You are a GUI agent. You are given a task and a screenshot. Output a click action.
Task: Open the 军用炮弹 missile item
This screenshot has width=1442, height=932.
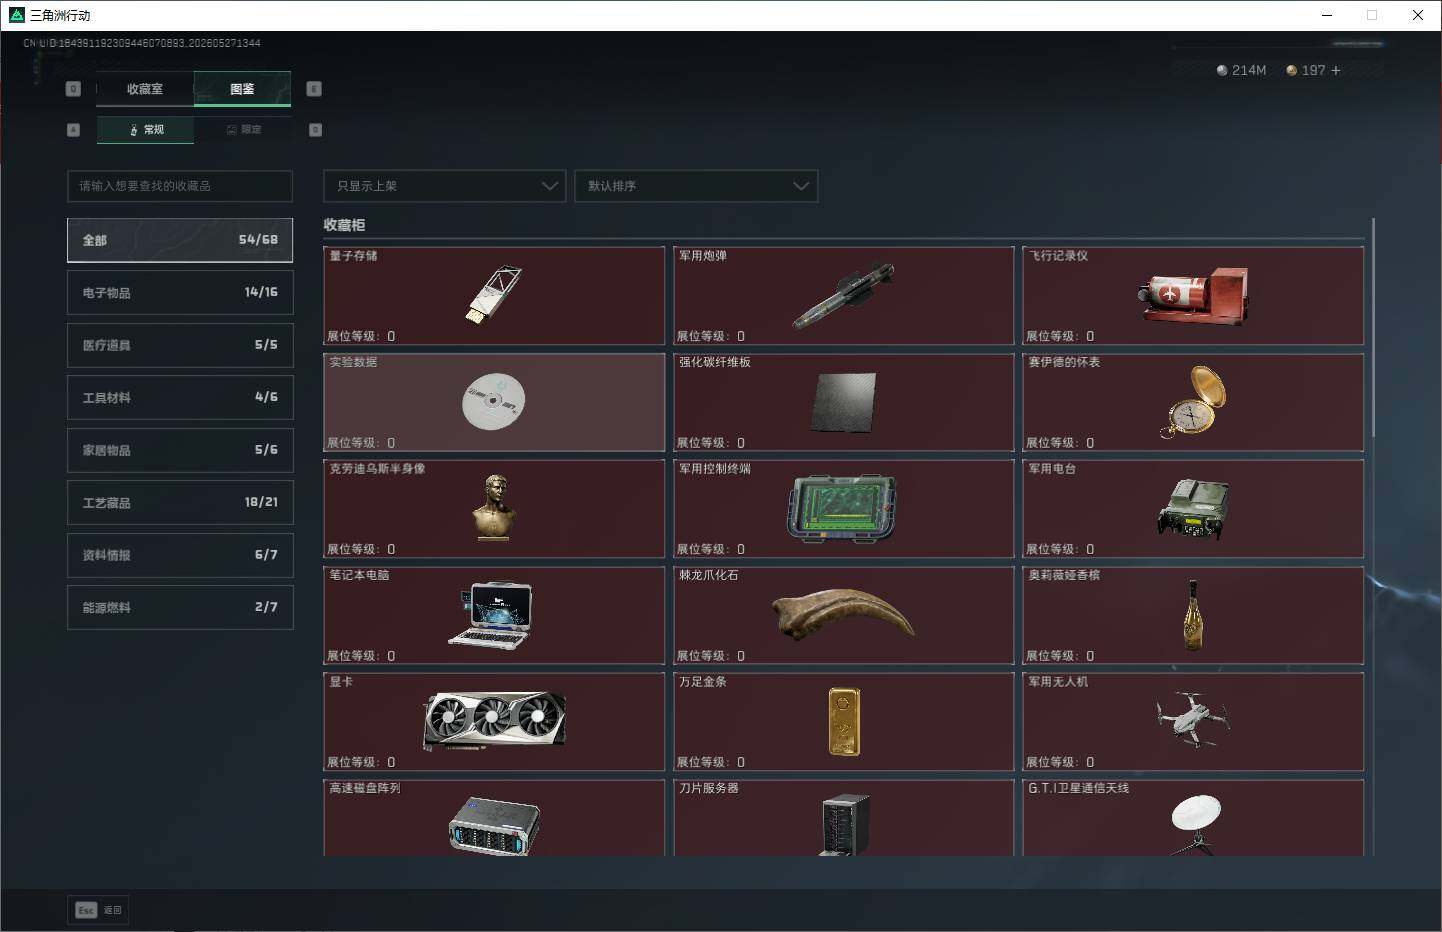(843, 296)
